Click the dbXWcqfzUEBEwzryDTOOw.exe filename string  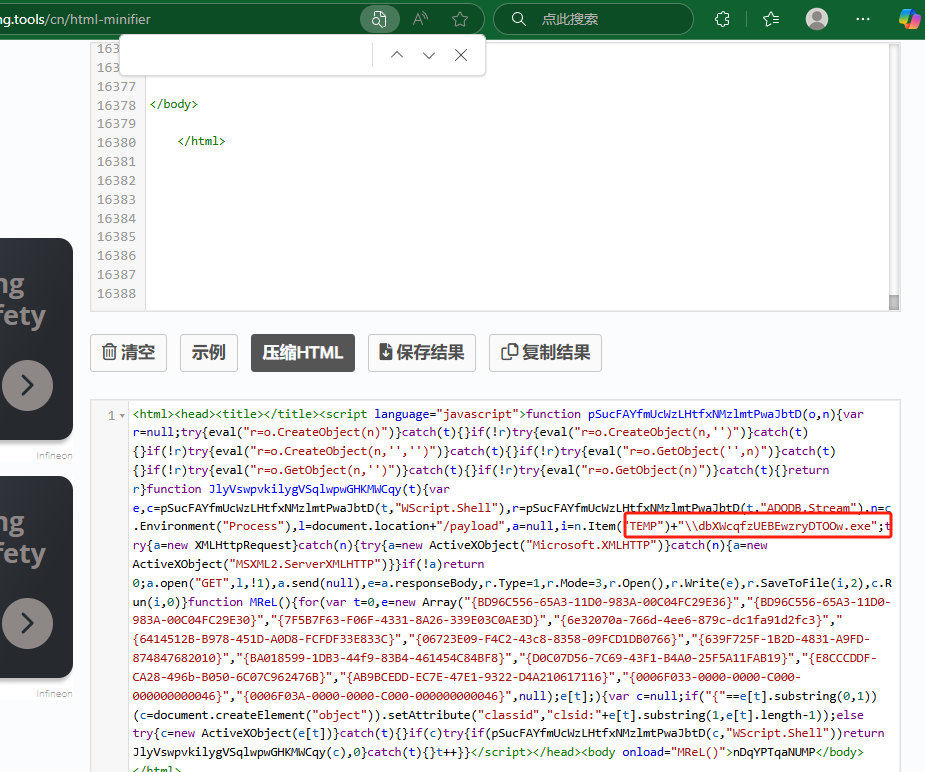coord(784,527)
